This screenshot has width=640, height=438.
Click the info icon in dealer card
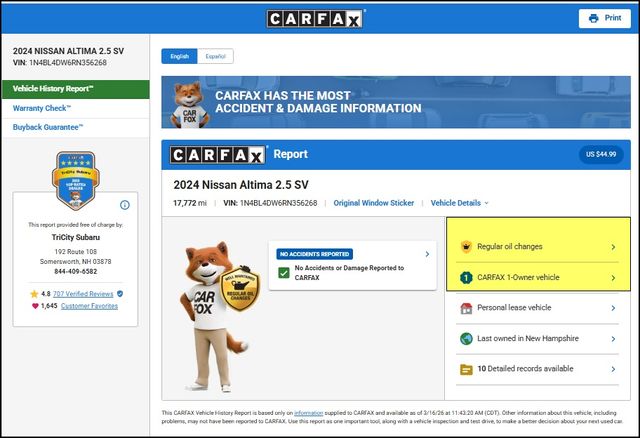pos(125,205)
